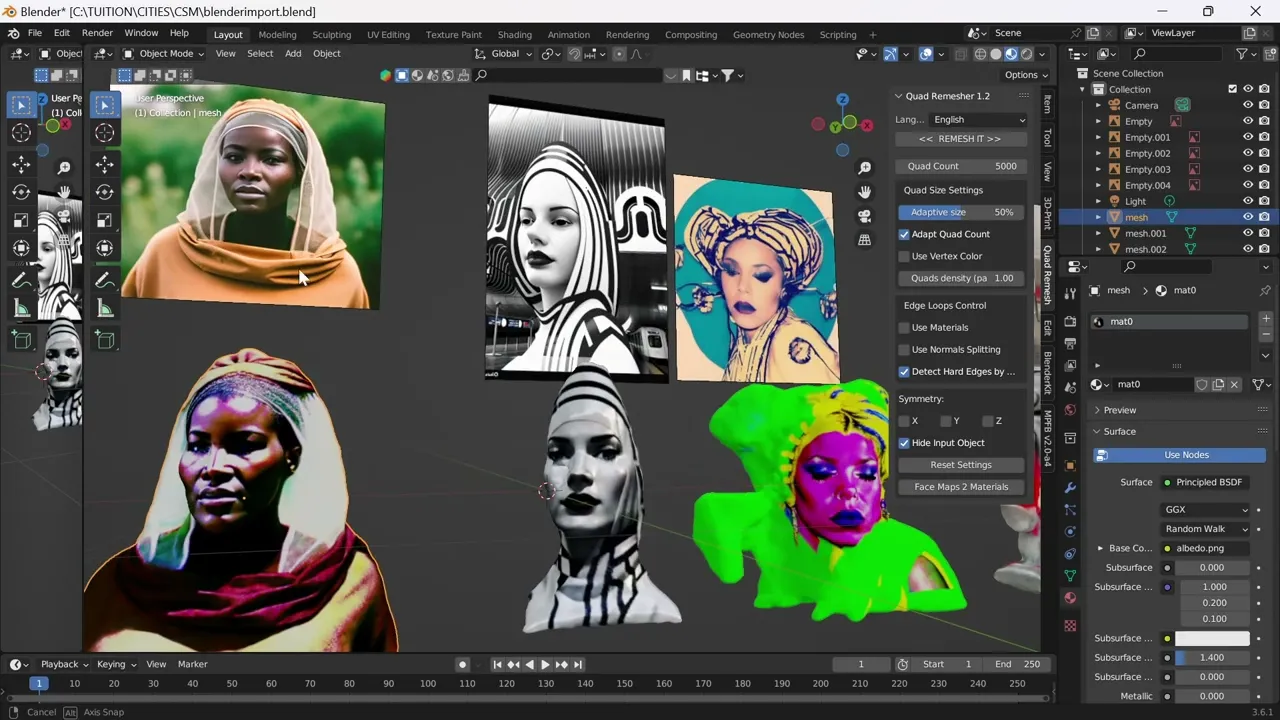Viewport: 1280px width, 720px height.
Task: Open Global transform orientation dropdown
Action: click(503, 54)
